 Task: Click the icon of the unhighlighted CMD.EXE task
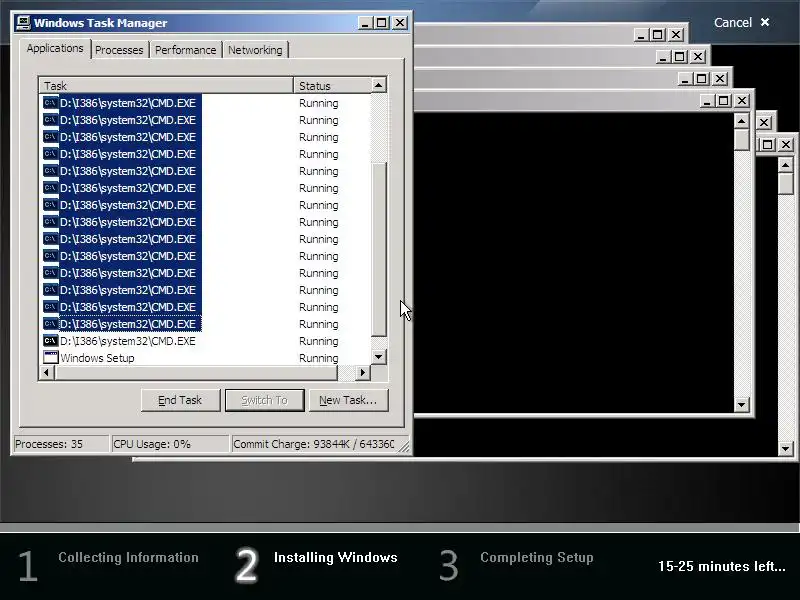[51, 341]
